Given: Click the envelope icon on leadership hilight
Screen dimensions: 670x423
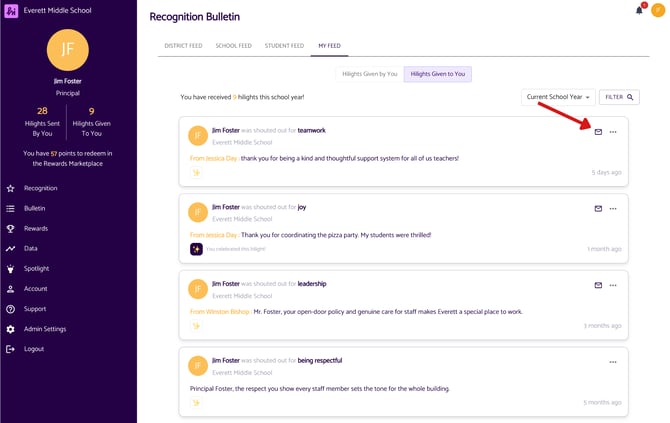Looking at the screenshot, I should point(598,285).
